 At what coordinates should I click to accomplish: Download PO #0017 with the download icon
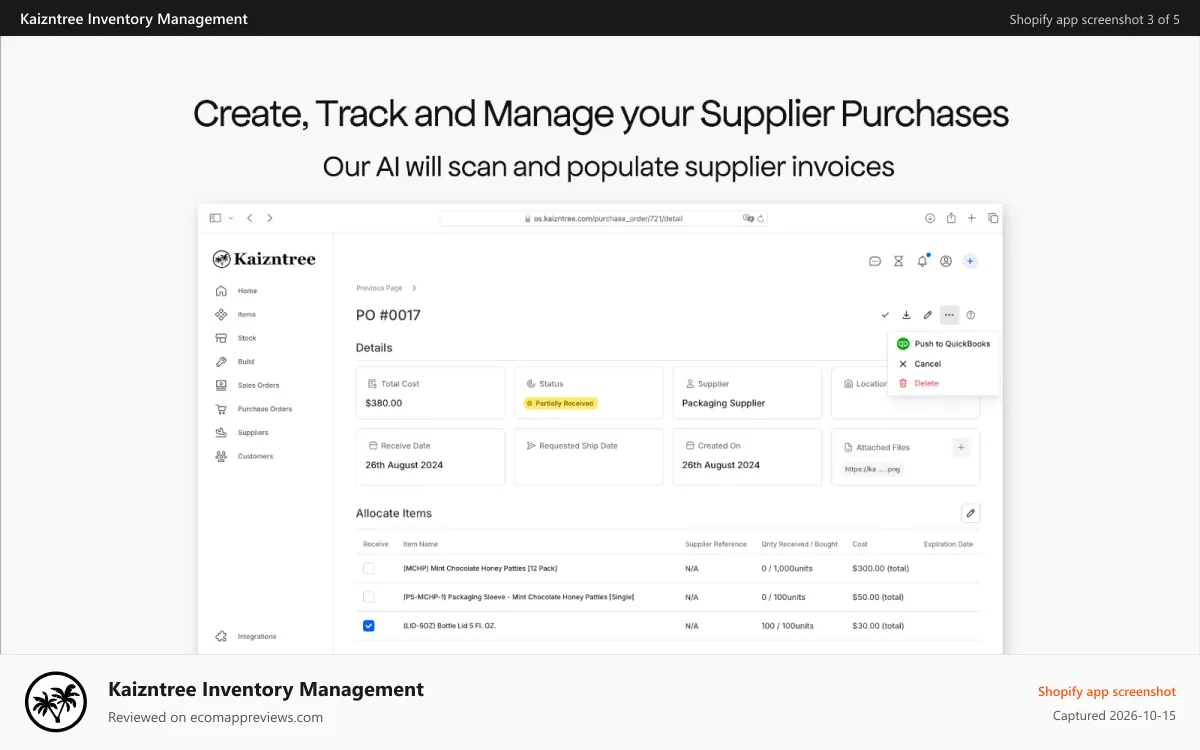click(x=906, y=315)
